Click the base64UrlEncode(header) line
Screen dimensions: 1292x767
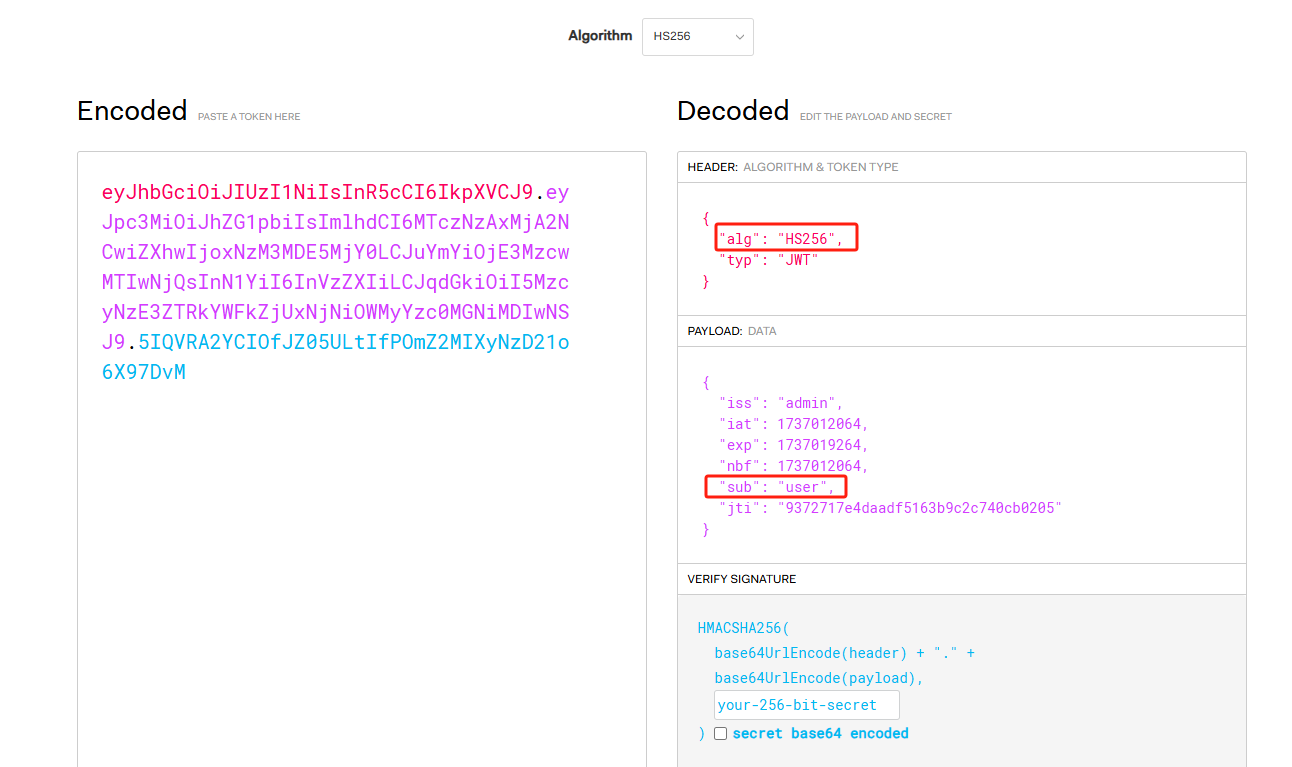click(x=844, y=653)
